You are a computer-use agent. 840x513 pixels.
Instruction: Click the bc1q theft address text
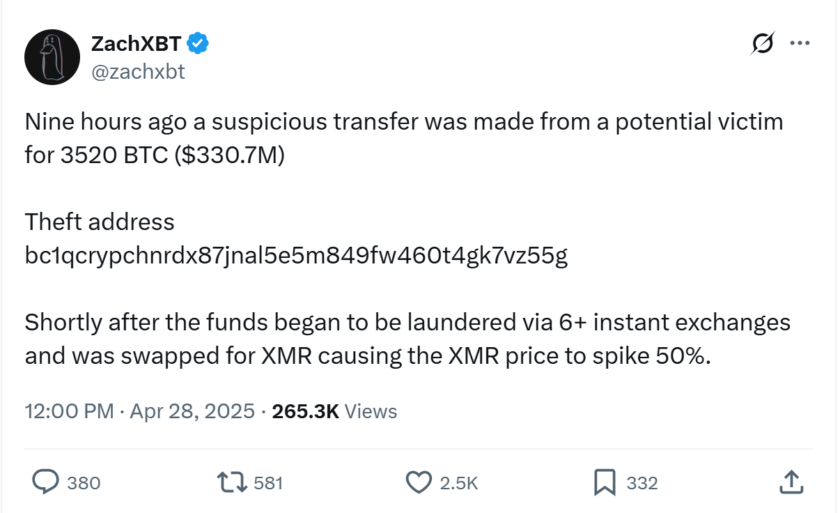click(x=295, y=255)
